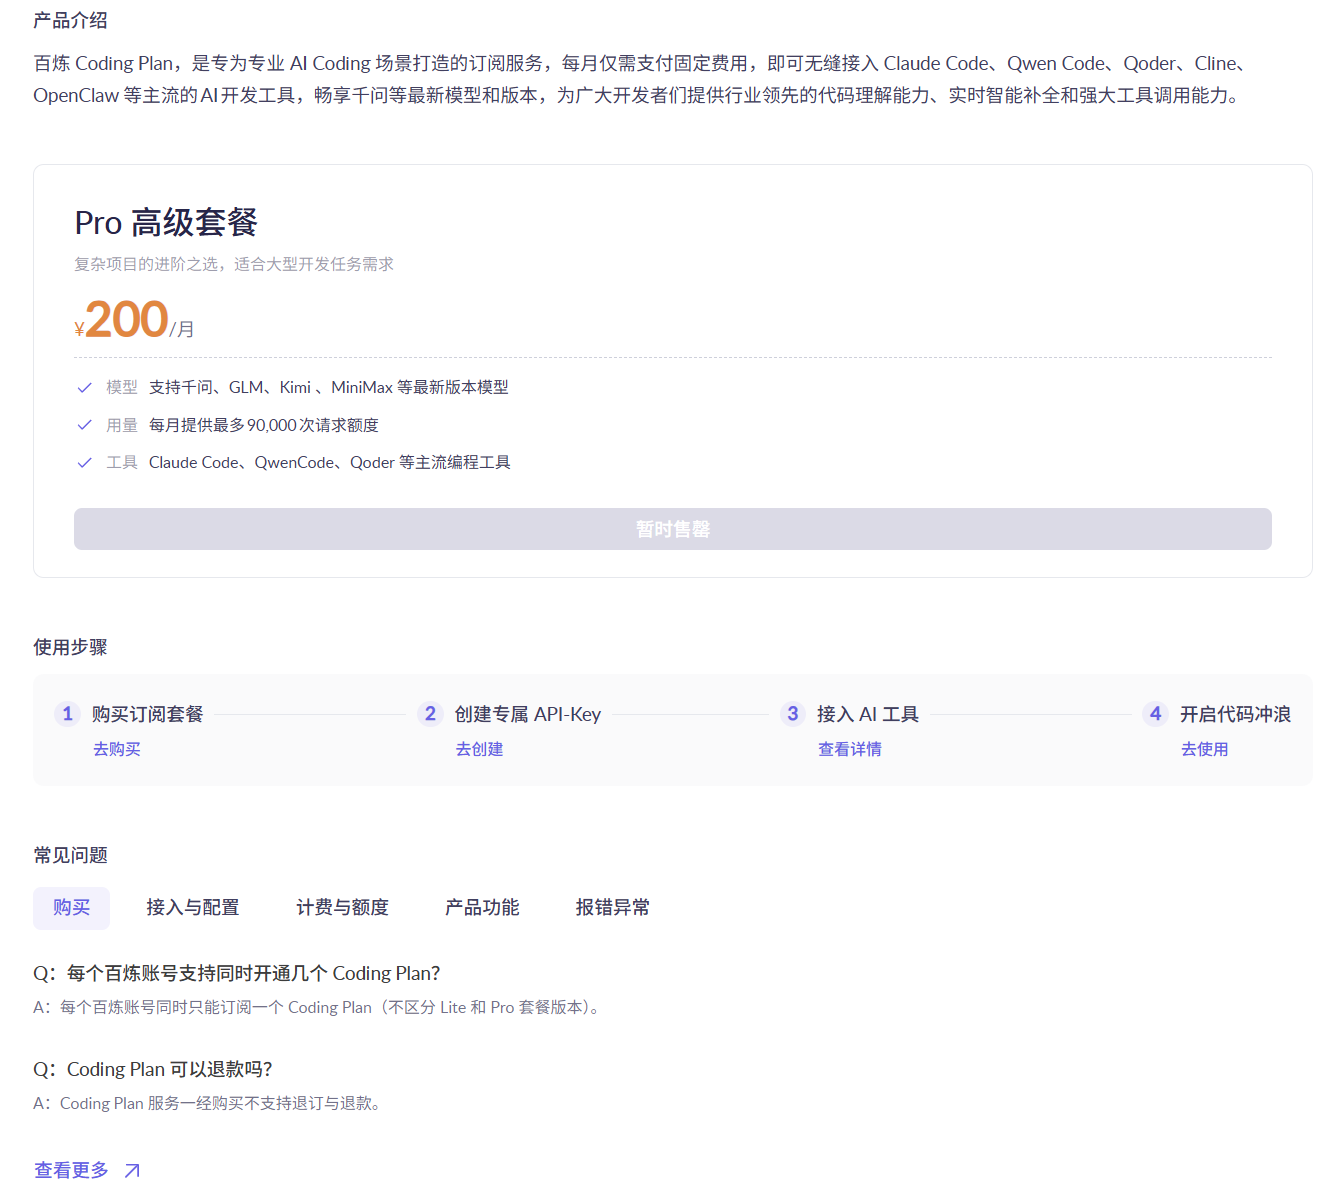Click answer about 只能订阅一个 Coding Plan
The height and width of the screenshot is (1192, 1334).
tap(318, 1008)
